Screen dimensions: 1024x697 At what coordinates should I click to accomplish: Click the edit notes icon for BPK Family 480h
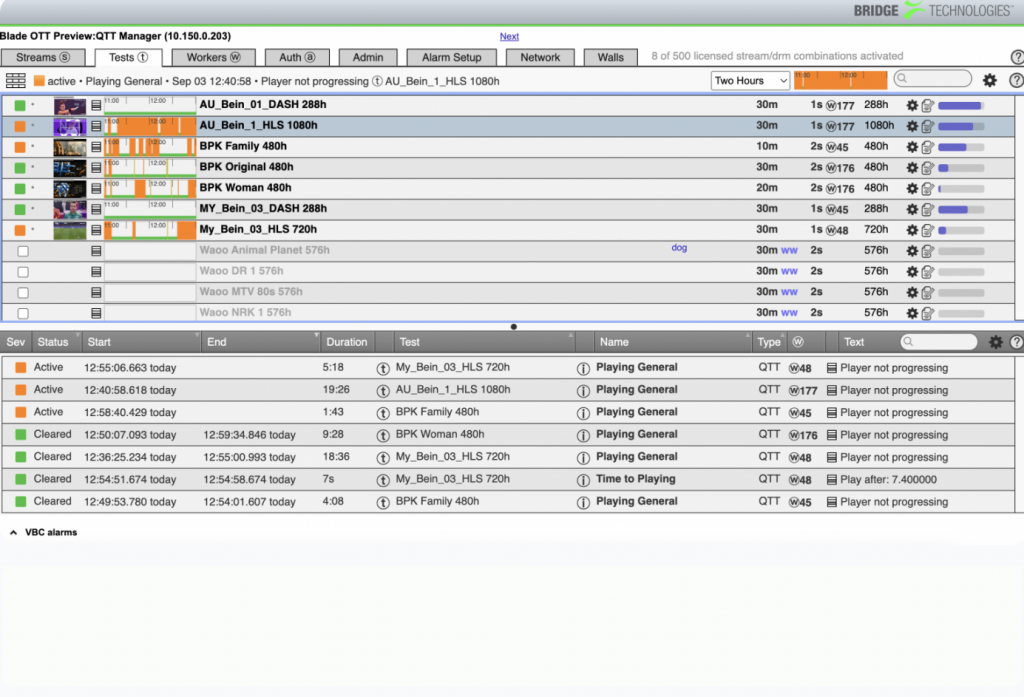click(x=927, y=147)
